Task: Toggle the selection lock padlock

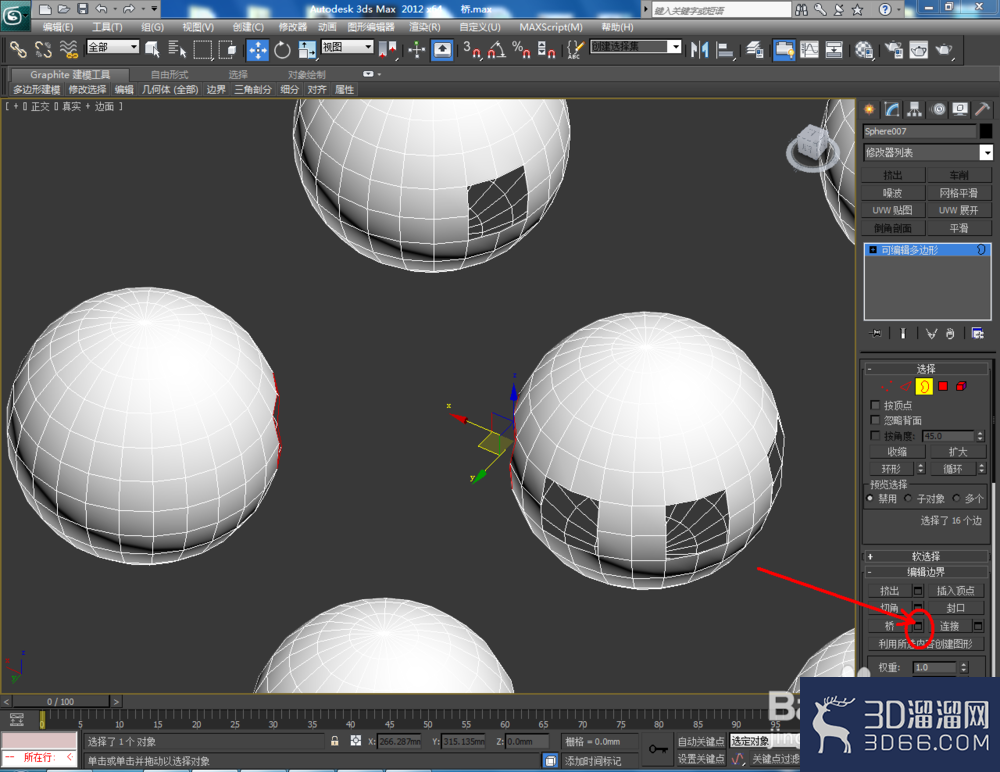Action: coord(334,741)
